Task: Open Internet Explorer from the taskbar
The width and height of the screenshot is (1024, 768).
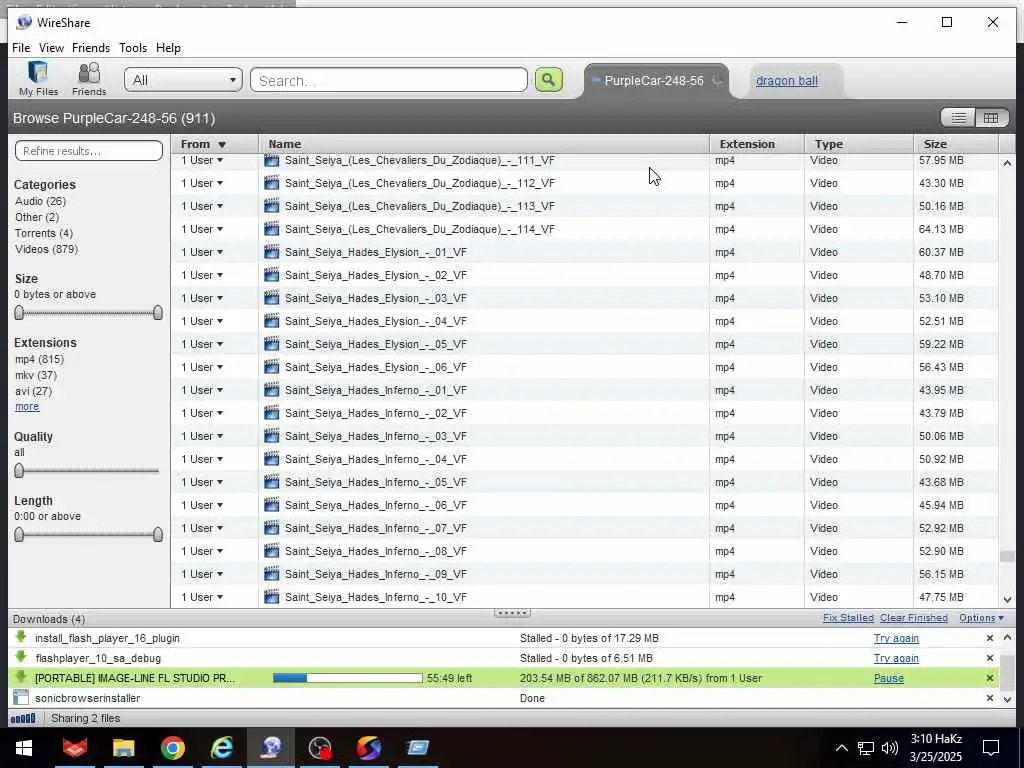Action: click(222, 748)
